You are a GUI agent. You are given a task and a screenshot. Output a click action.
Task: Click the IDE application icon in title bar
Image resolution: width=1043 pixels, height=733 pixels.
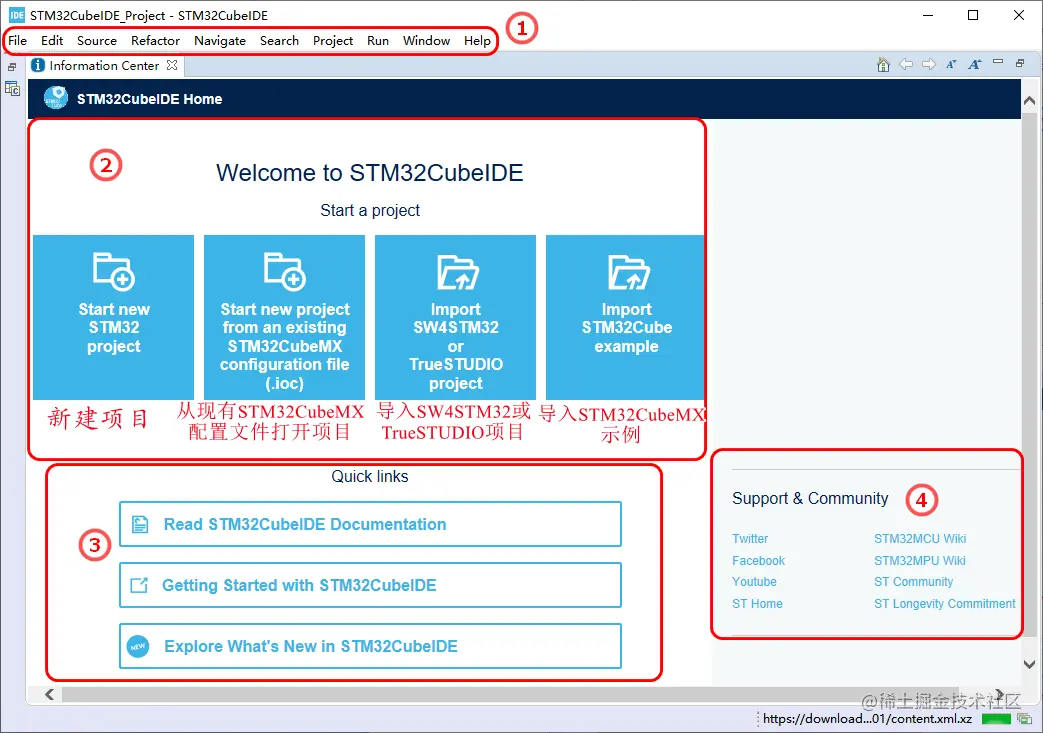[x=17, y=15]
